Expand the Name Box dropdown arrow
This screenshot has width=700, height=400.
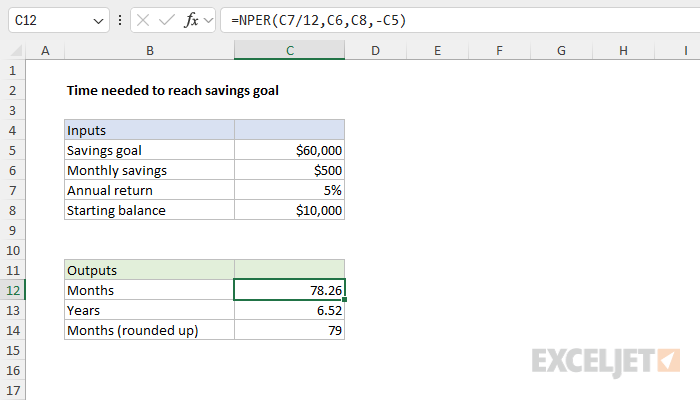[x=98, y=21]
